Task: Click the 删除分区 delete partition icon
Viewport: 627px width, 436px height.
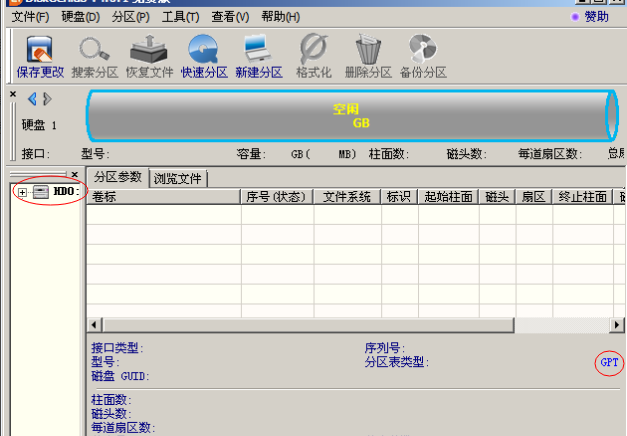Action: point(368,56)
